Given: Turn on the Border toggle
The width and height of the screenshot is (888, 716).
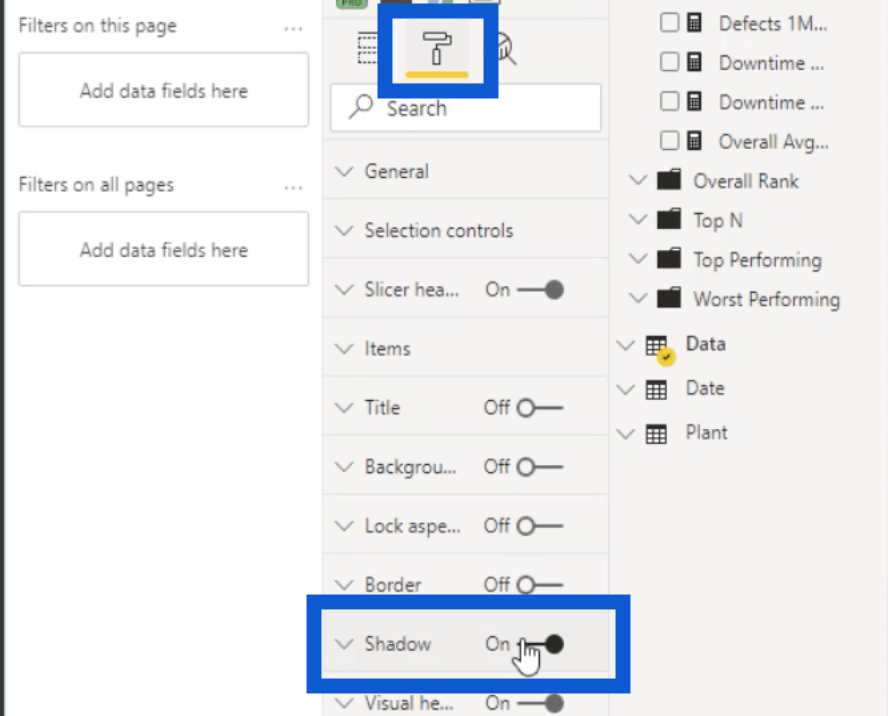Looking at the screenshot, I should tap(540, 585).
